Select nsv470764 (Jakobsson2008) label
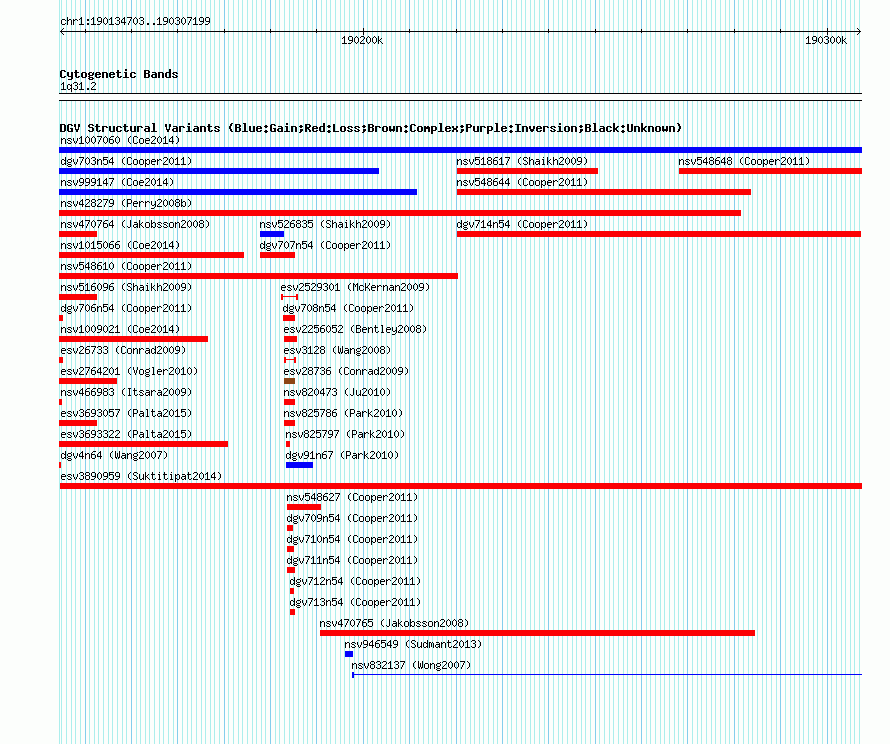Image resolution: width=890 pixels, height=744 pixels. 135,224
